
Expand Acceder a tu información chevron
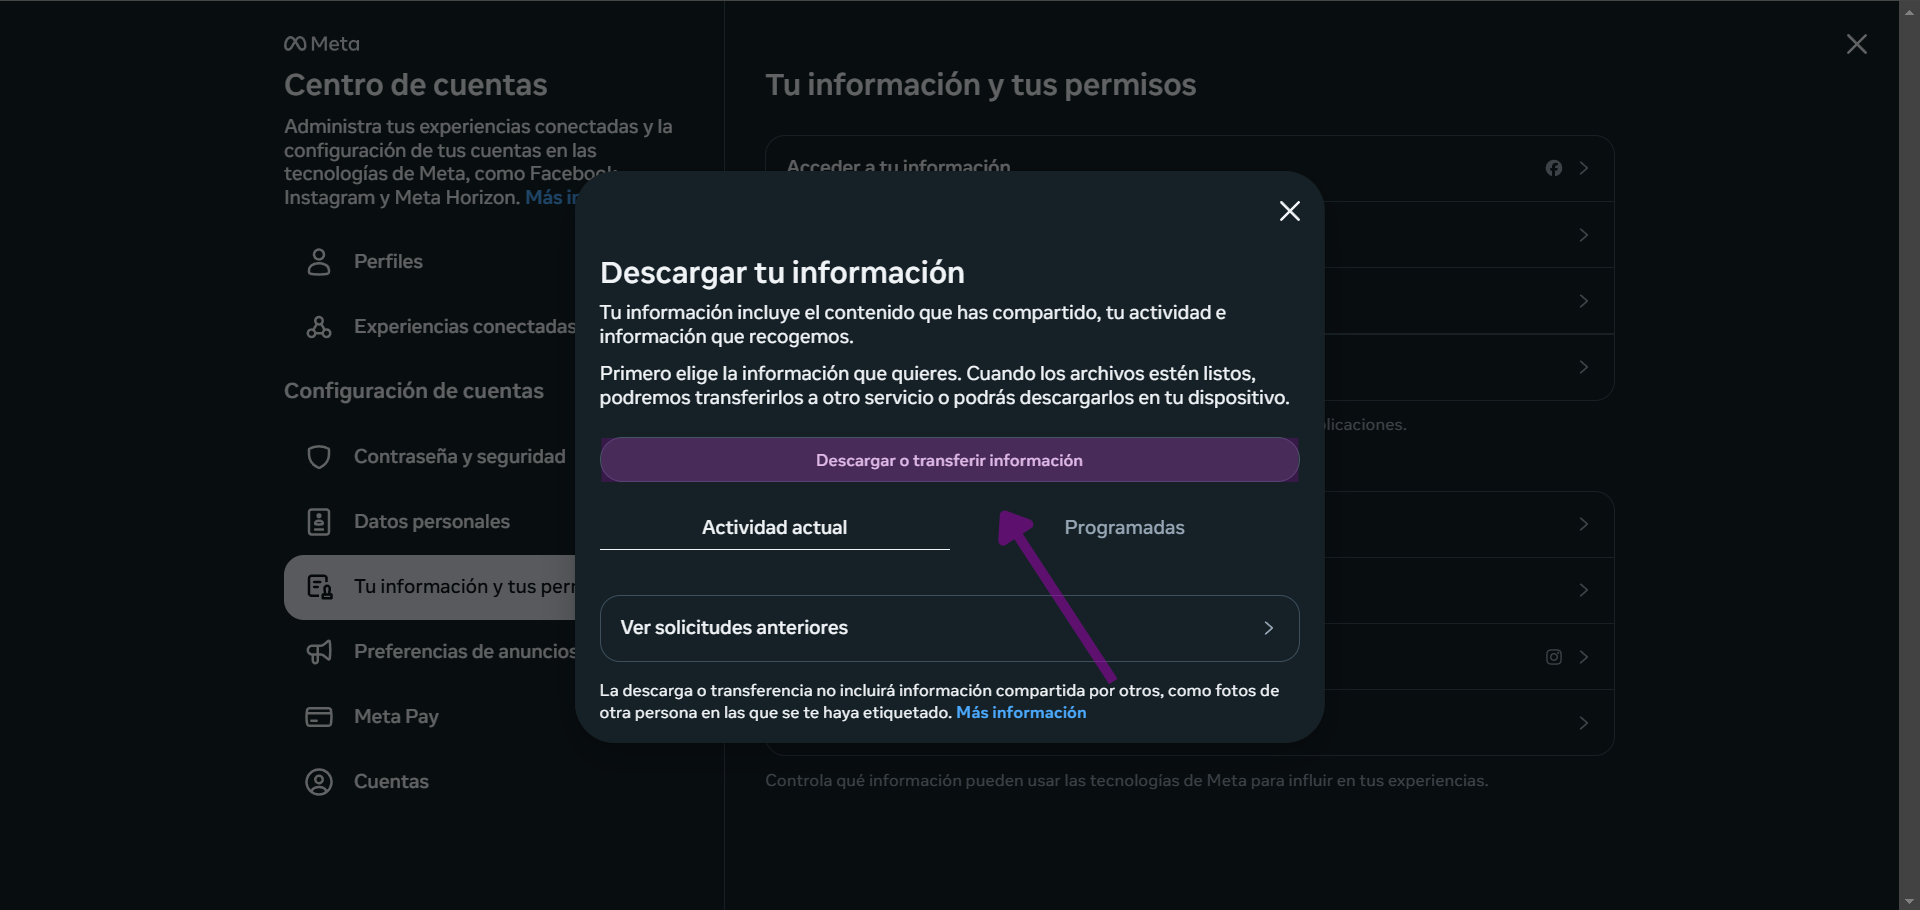1584,168
